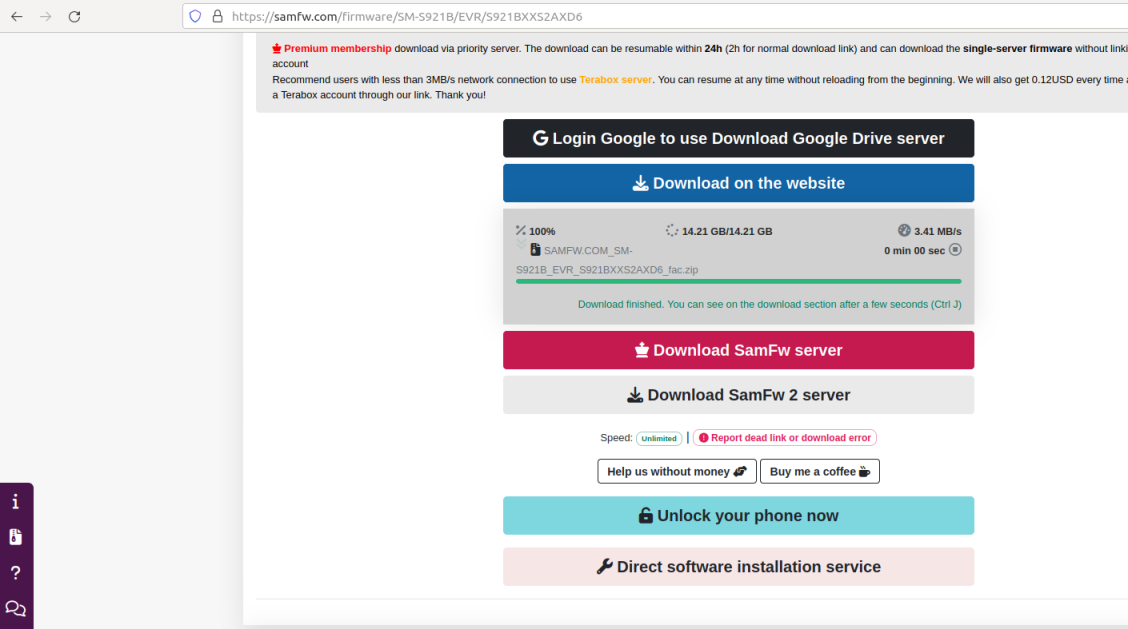
Task: Click Buy me a coffee button
Action: click(819, 471)
